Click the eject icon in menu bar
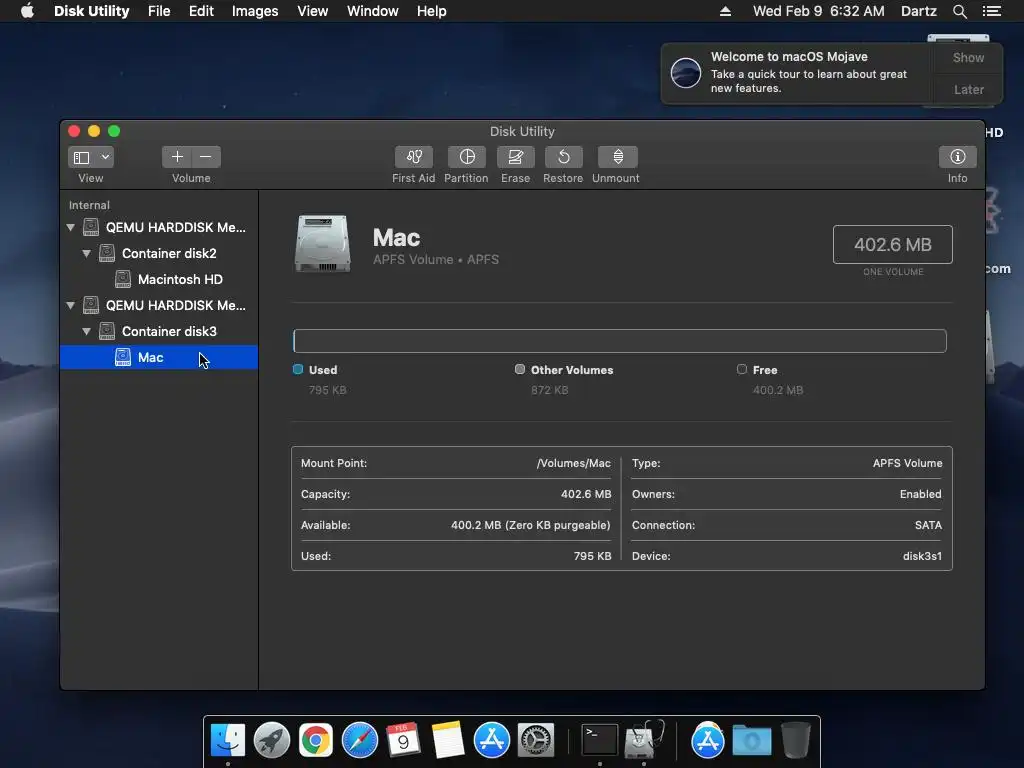Screen dimensions: 1024x768 [x=725, y=11]
